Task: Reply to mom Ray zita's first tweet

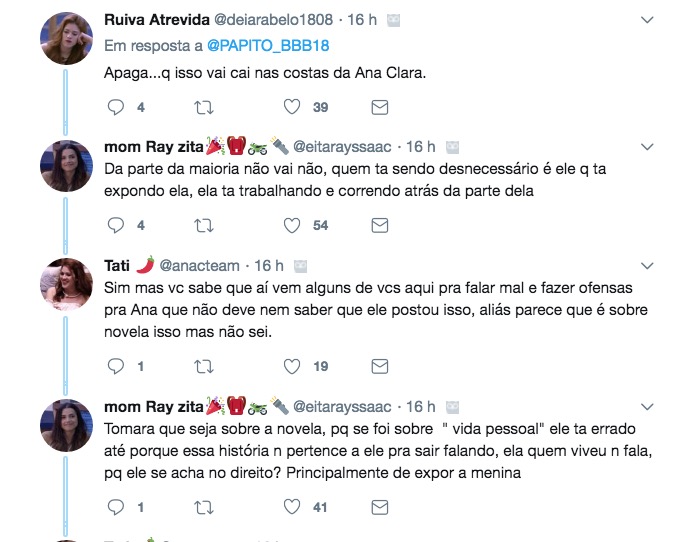Action: (115, 225)
